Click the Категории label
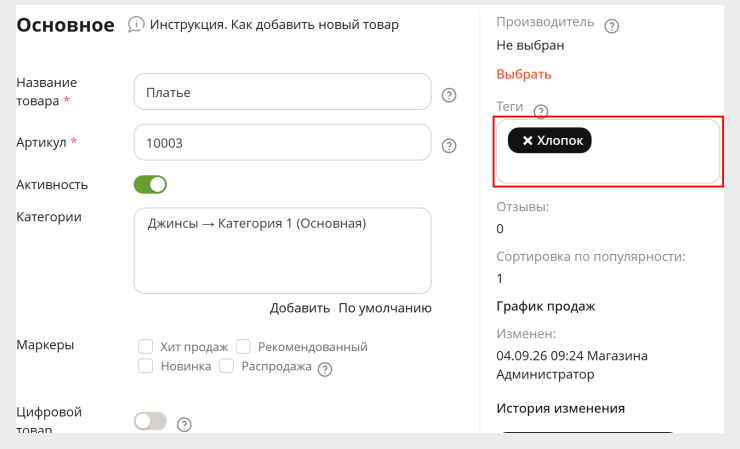 click(x=49, y=217)
